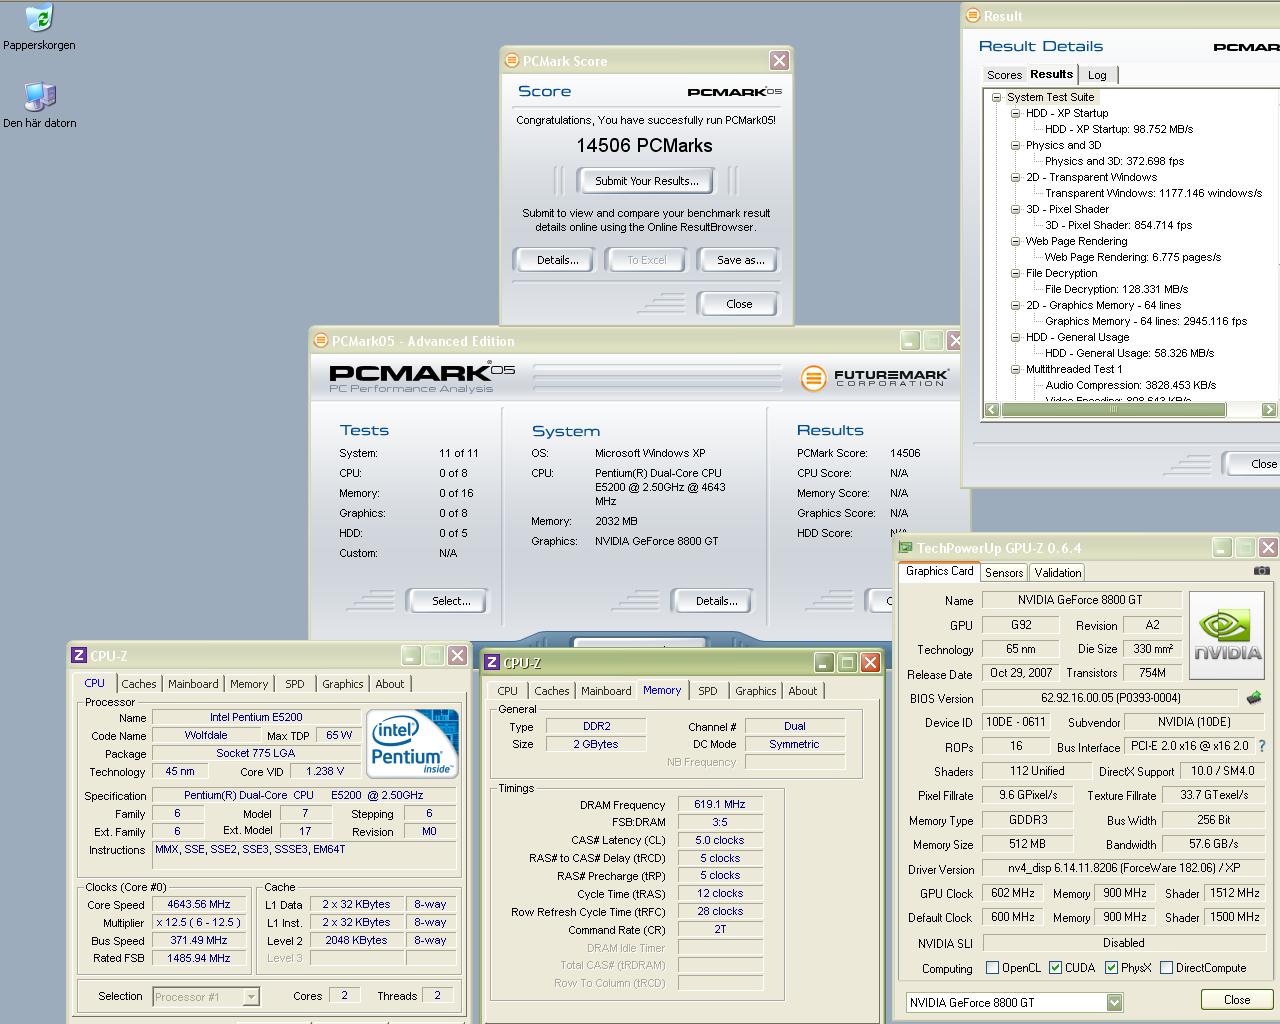Click the Core Speed value field

pyautogui.click(x=199, y=904)
